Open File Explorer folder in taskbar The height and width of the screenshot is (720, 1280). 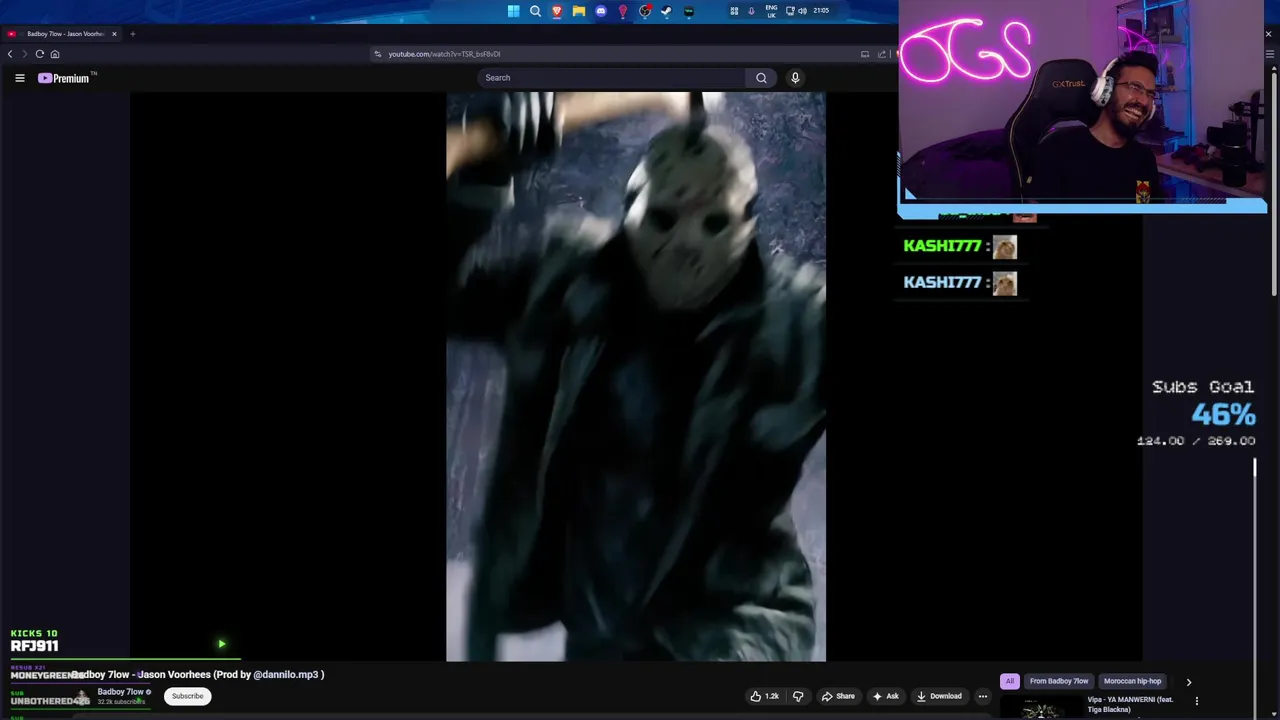click(579, 11)
